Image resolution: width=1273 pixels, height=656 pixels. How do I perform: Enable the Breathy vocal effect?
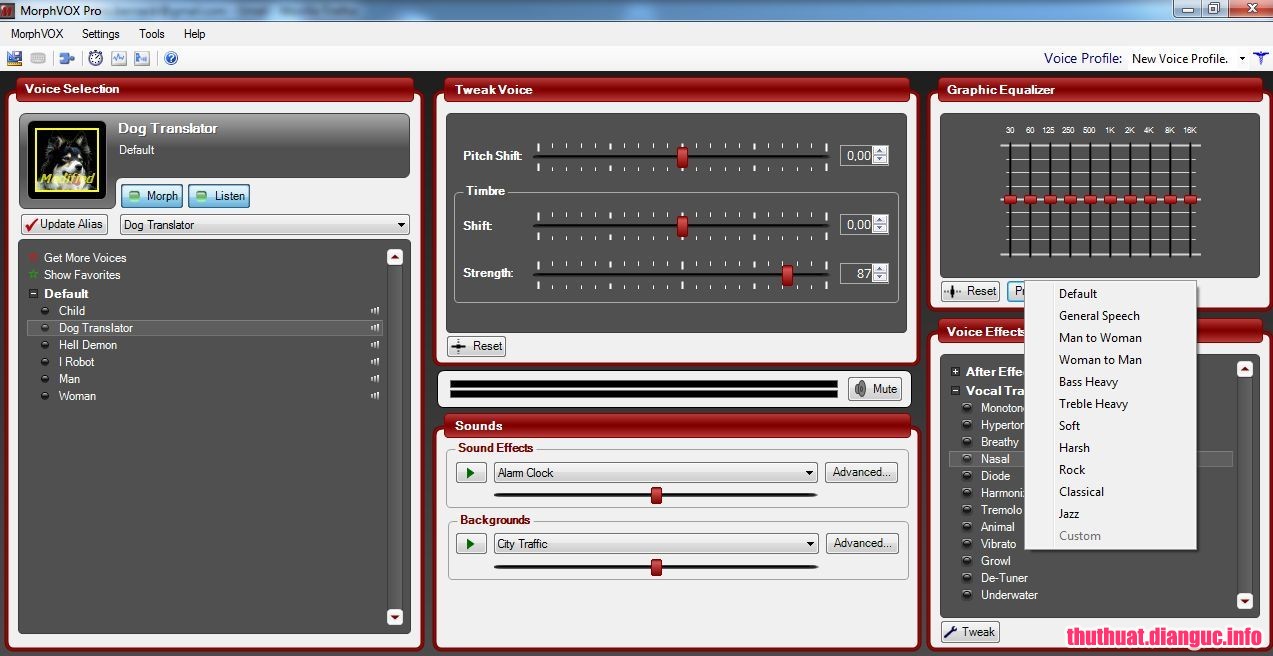click(x=967, y=442)
